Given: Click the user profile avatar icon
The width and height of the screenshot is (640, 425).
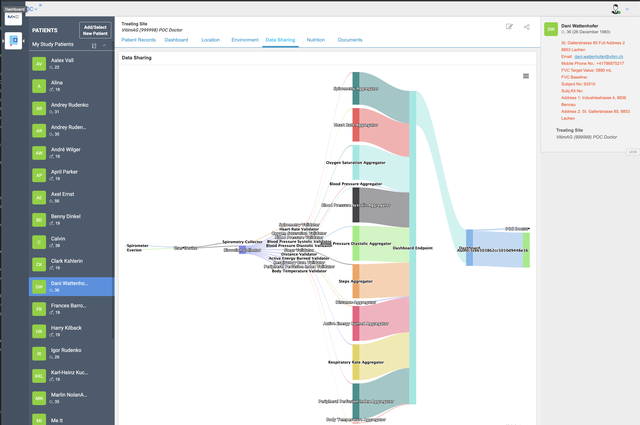Looking at the screenshot, I should point(616,9).
